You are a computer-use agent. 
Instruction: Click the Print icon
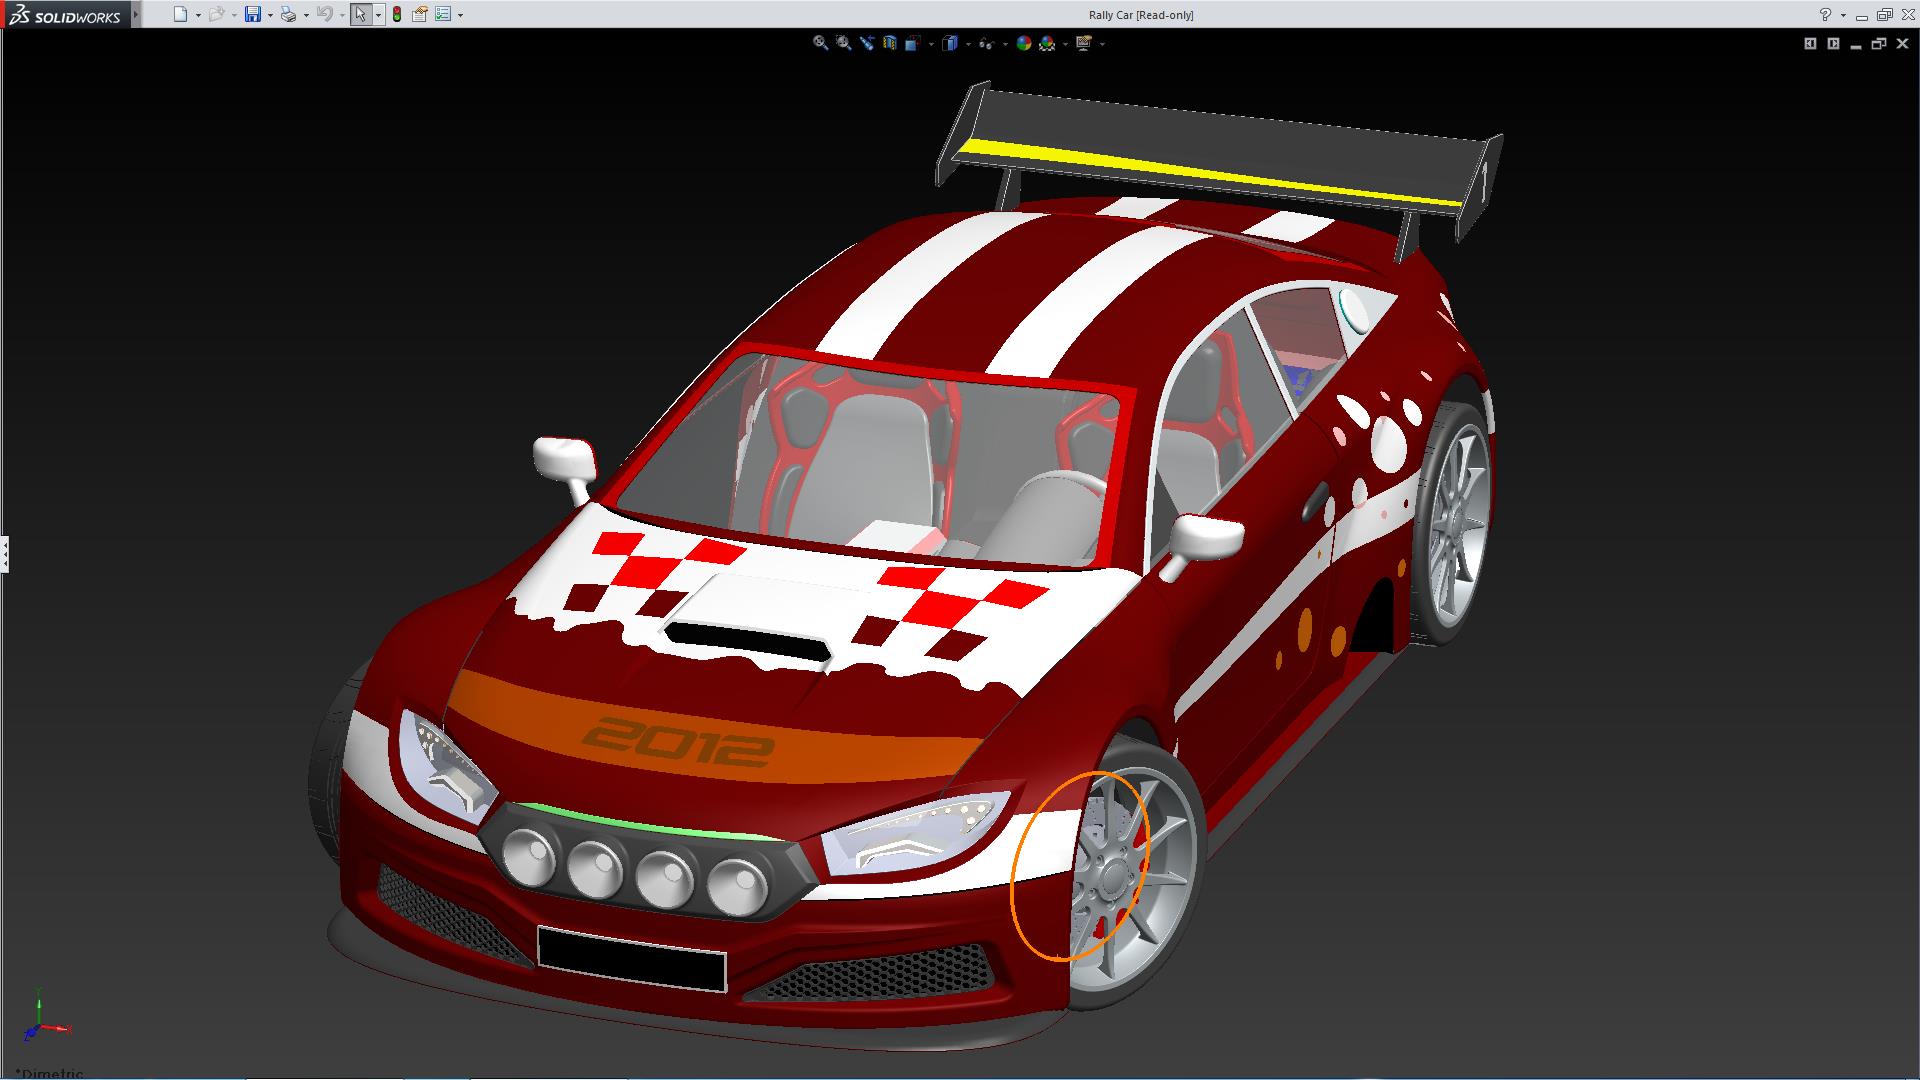(x=288, y=14)
